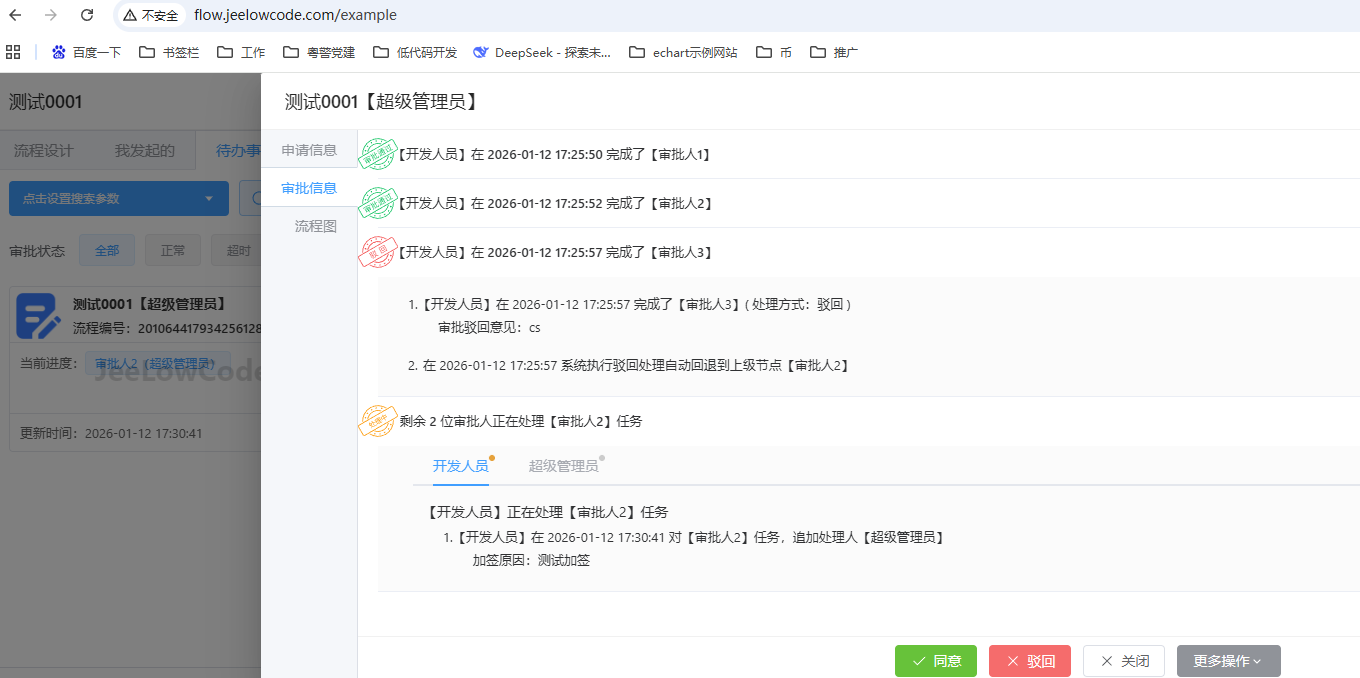
Task: Open the DeepSeek bookmark
Action: (542, 52)
